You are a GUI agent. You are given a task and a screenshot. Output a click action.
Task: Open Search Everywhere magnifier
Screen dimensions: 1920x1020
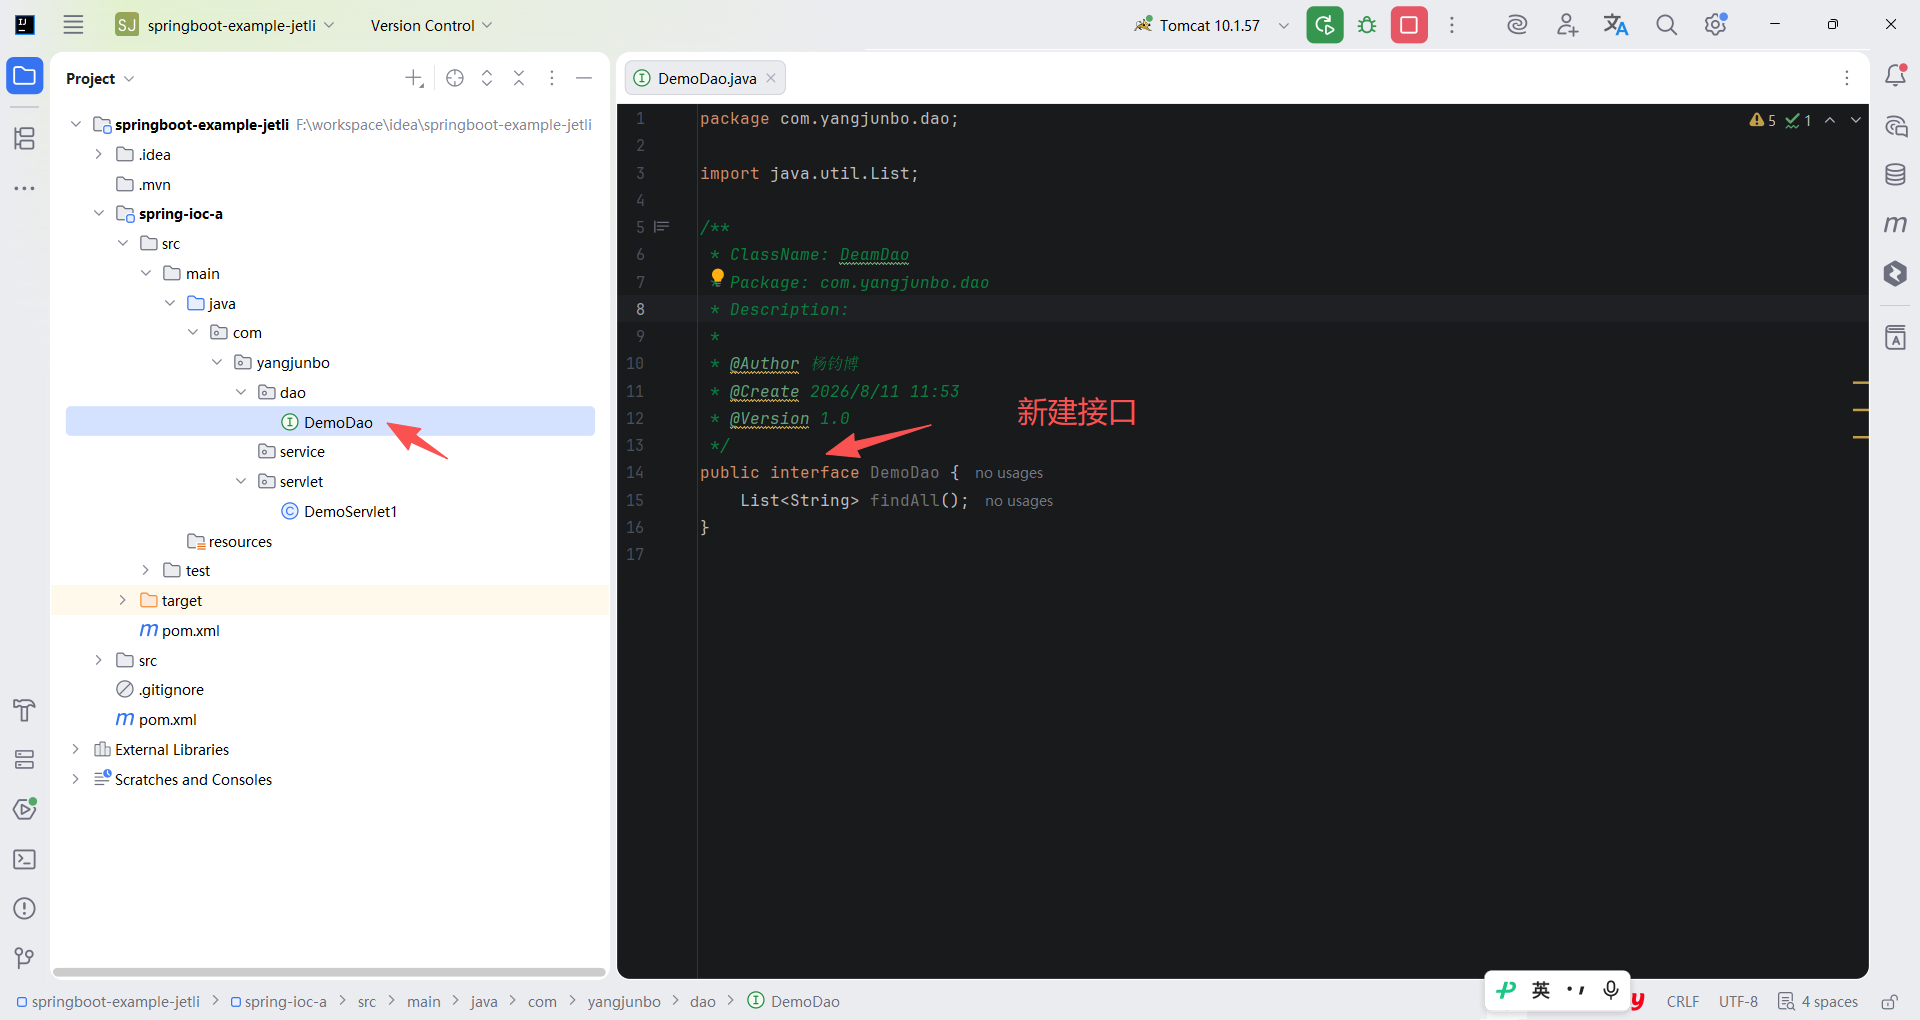(x=1666, y=25)
